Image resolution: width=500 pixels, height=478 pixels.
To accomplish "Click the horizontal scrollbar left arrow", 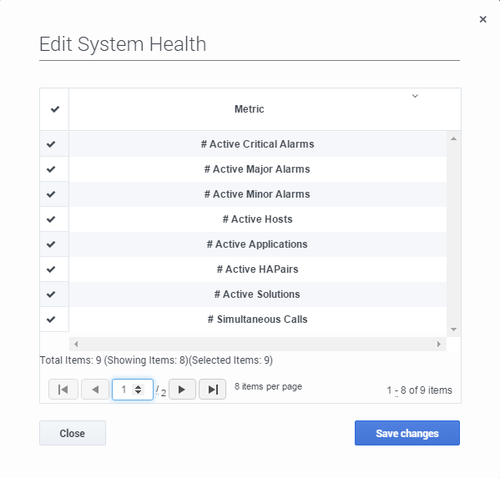I will (x=76, y=344).
